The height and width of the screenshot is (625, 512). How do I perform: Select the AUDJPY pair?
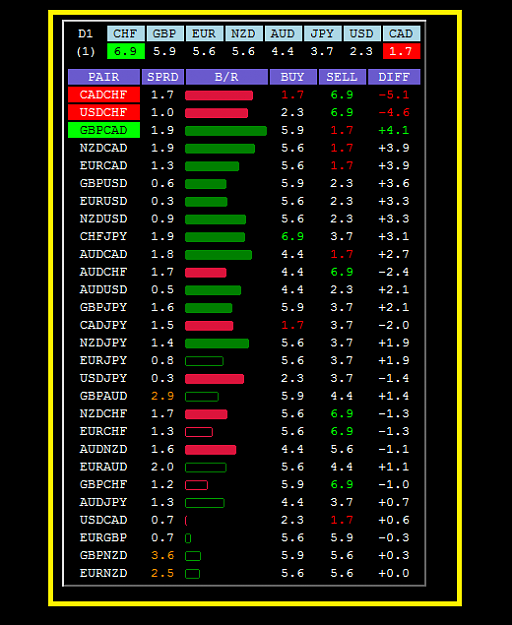click(104, 502)
